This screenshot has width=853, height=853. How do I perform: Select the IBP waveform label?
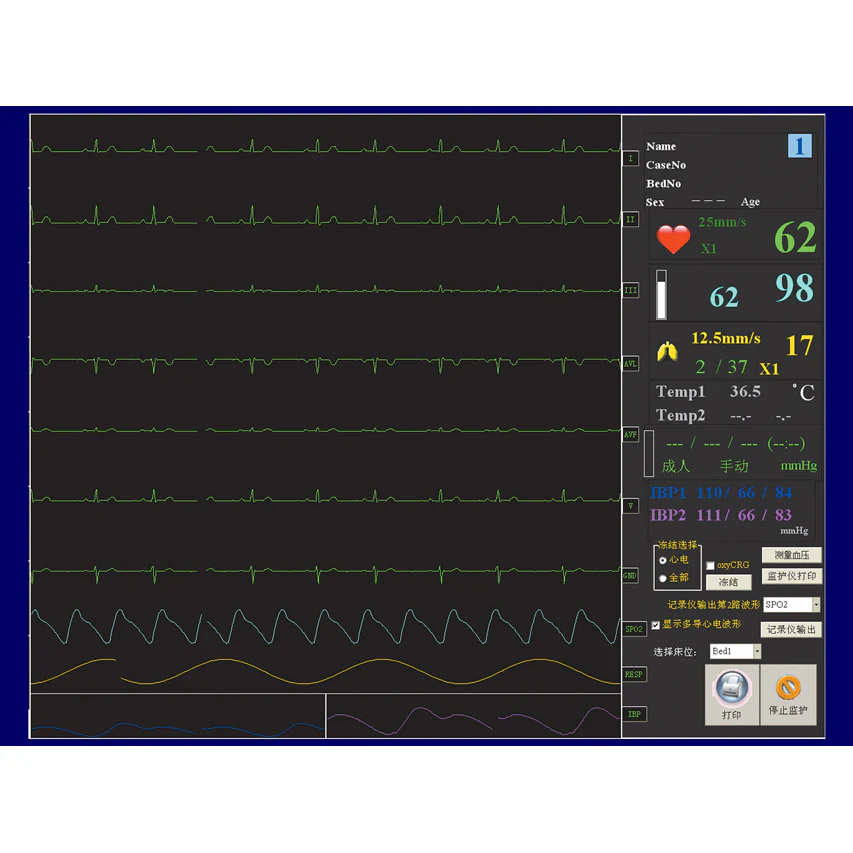tap(634, 714)
